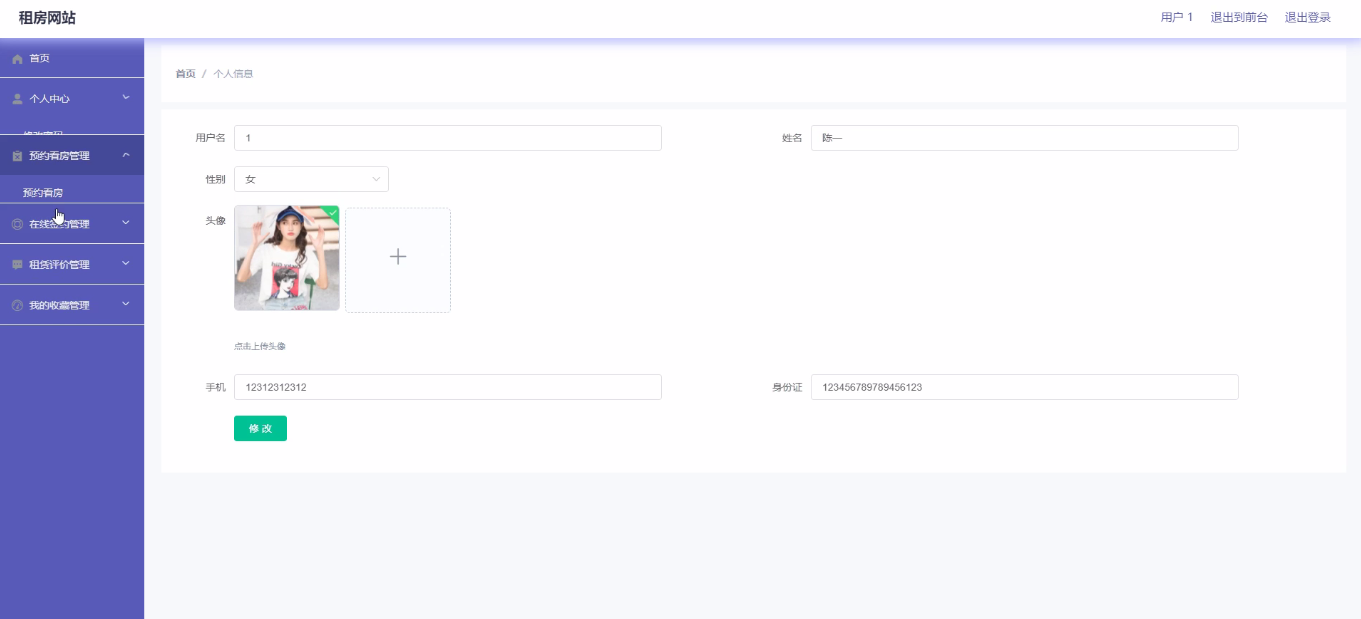Go to 首页 via breadcrumb
1361x619 pixels.
(186, 74)
